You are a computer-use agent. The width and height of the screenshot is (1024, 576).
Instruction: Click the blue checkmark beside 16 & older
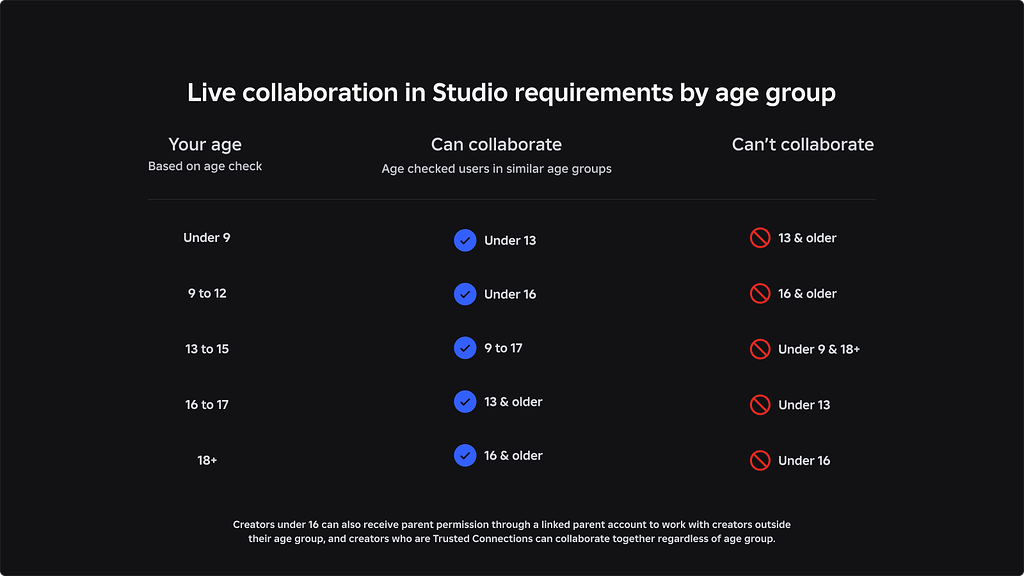tap(465, 455)
